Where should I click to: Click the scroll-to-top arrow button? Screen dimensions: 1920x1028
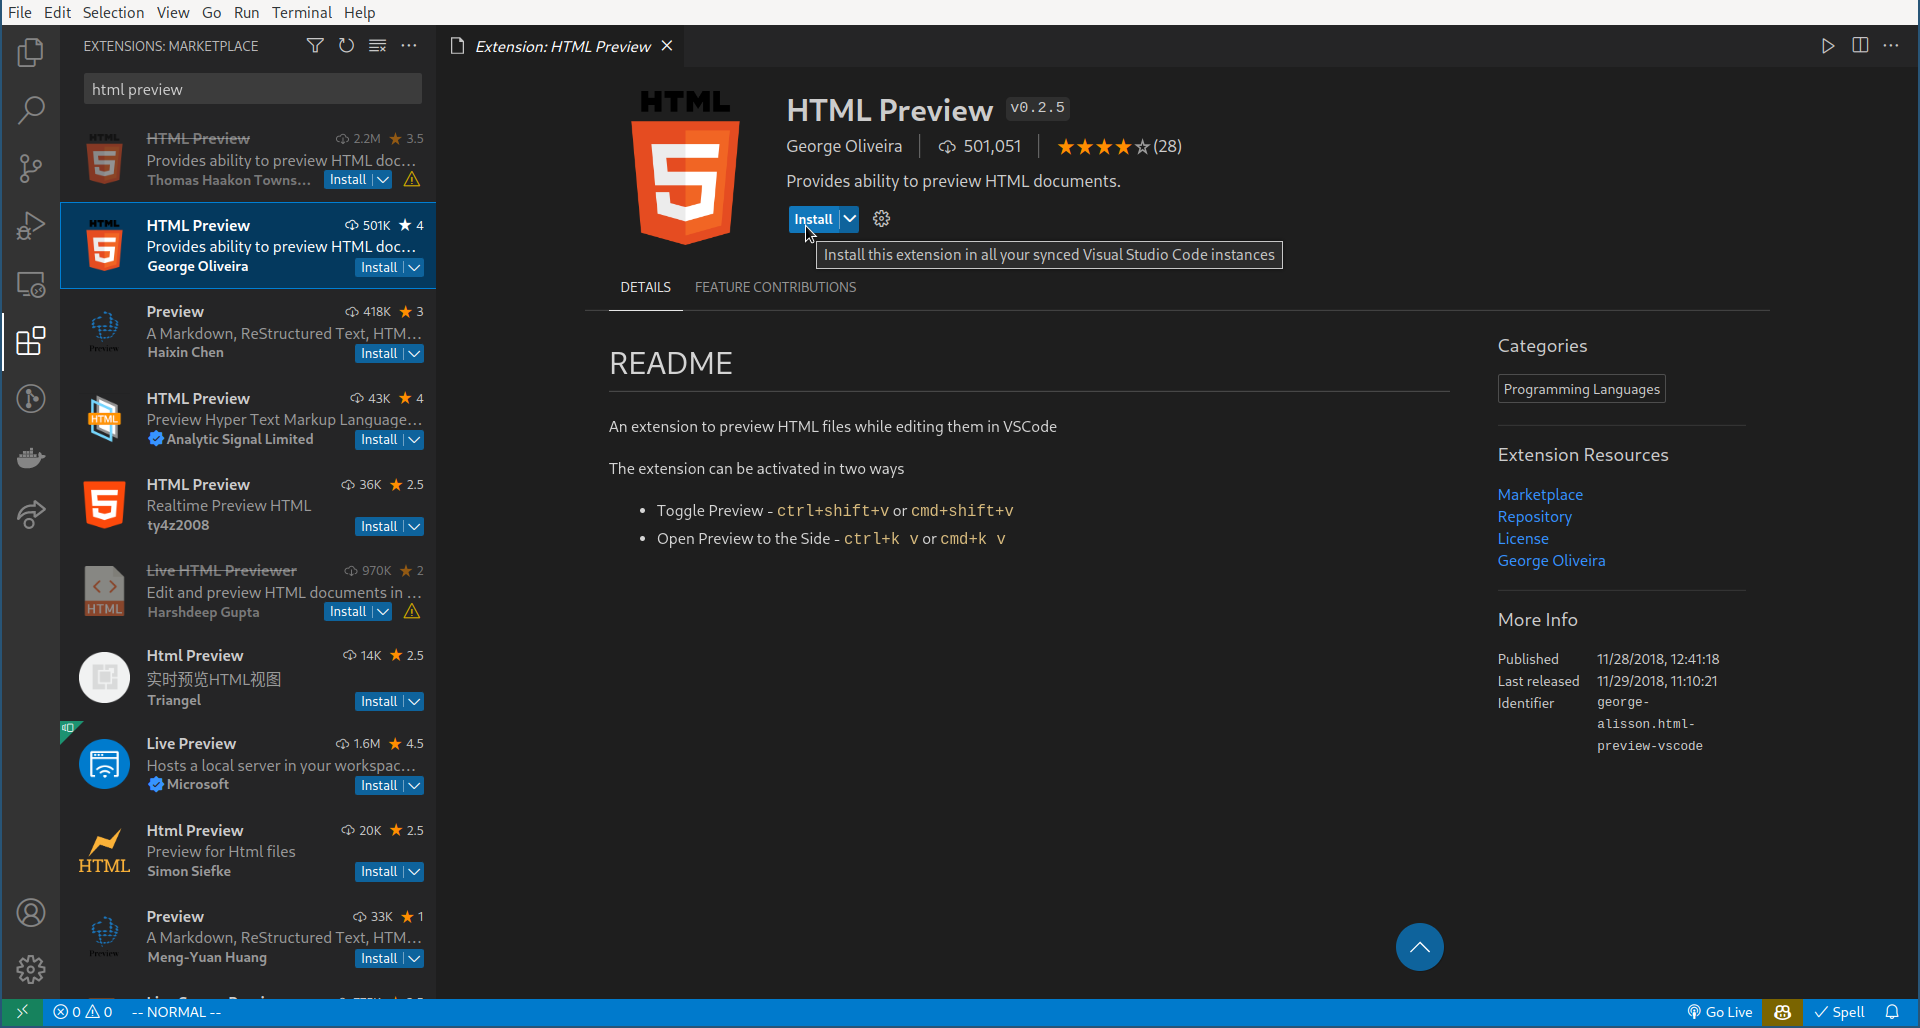point(1420,946)
